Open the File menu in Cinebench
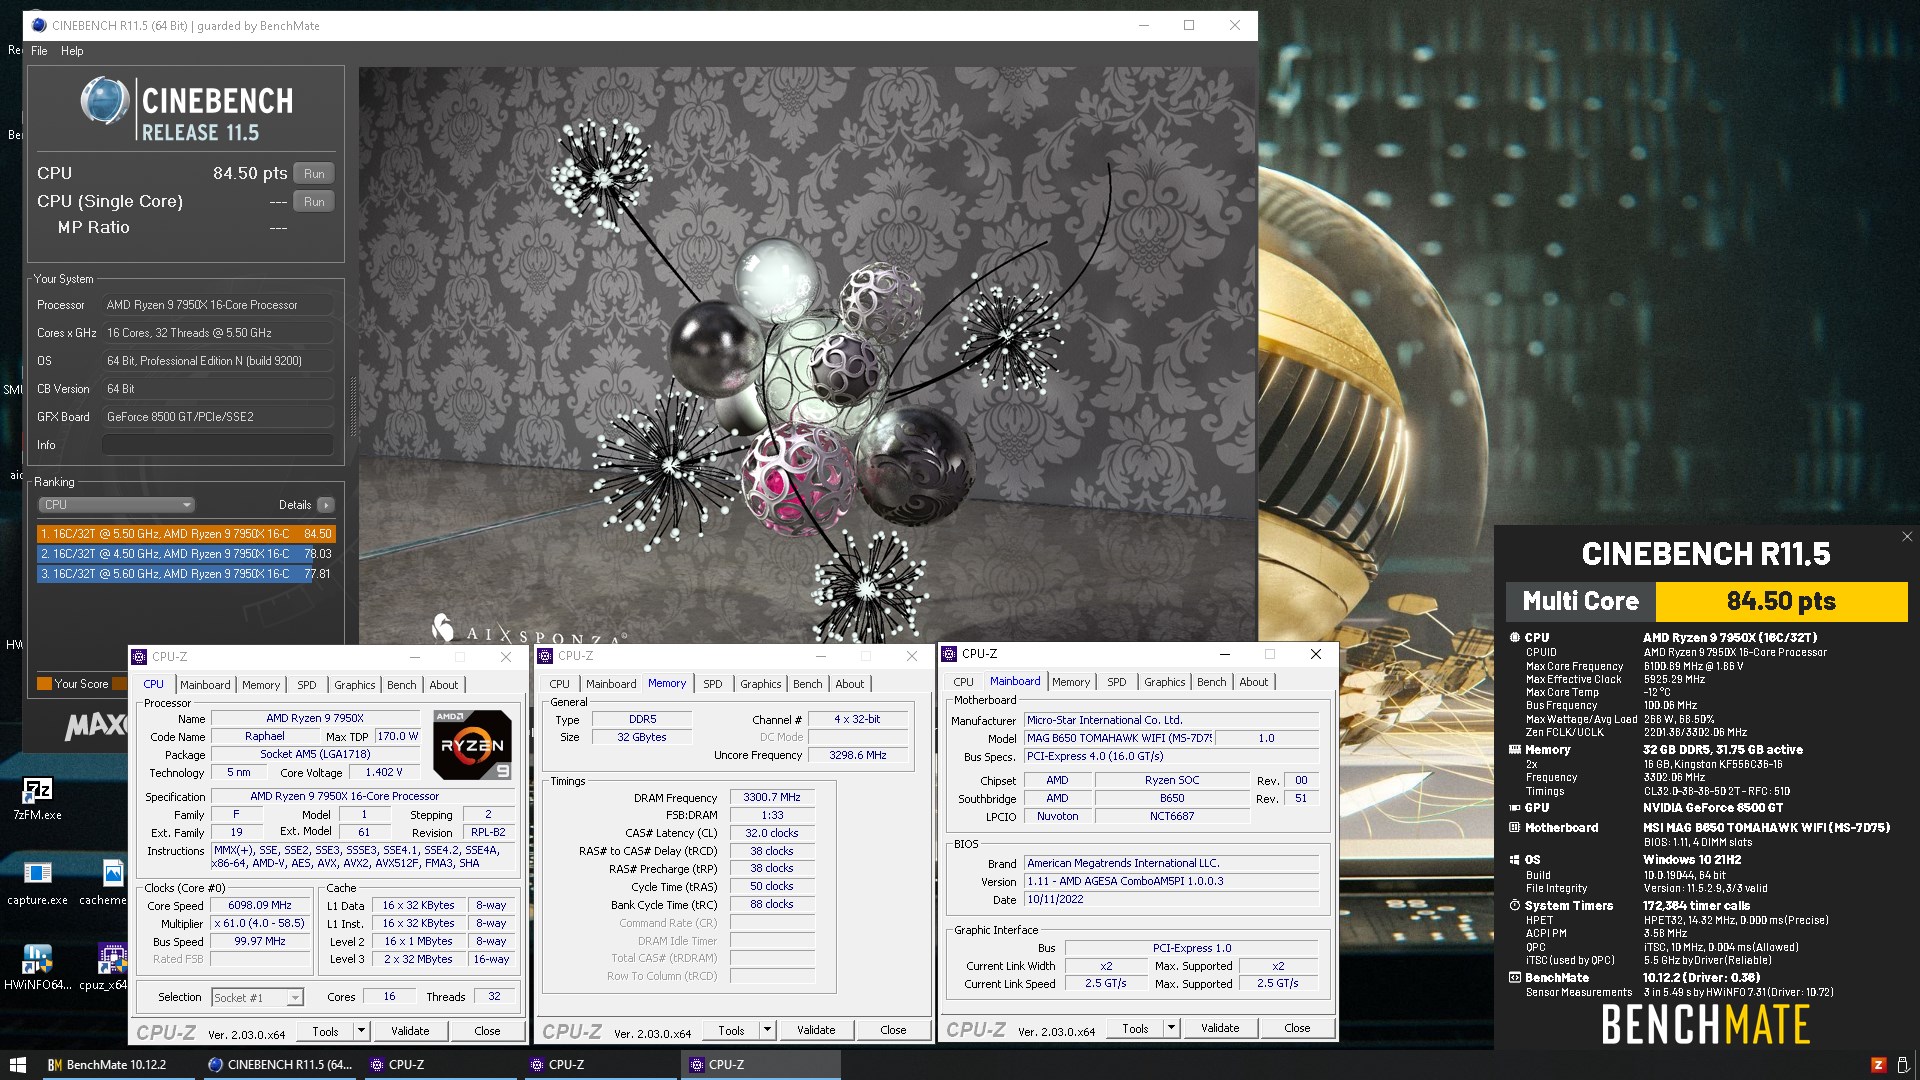Viewport: 1920px width, 1080px height. click(39, 51)
